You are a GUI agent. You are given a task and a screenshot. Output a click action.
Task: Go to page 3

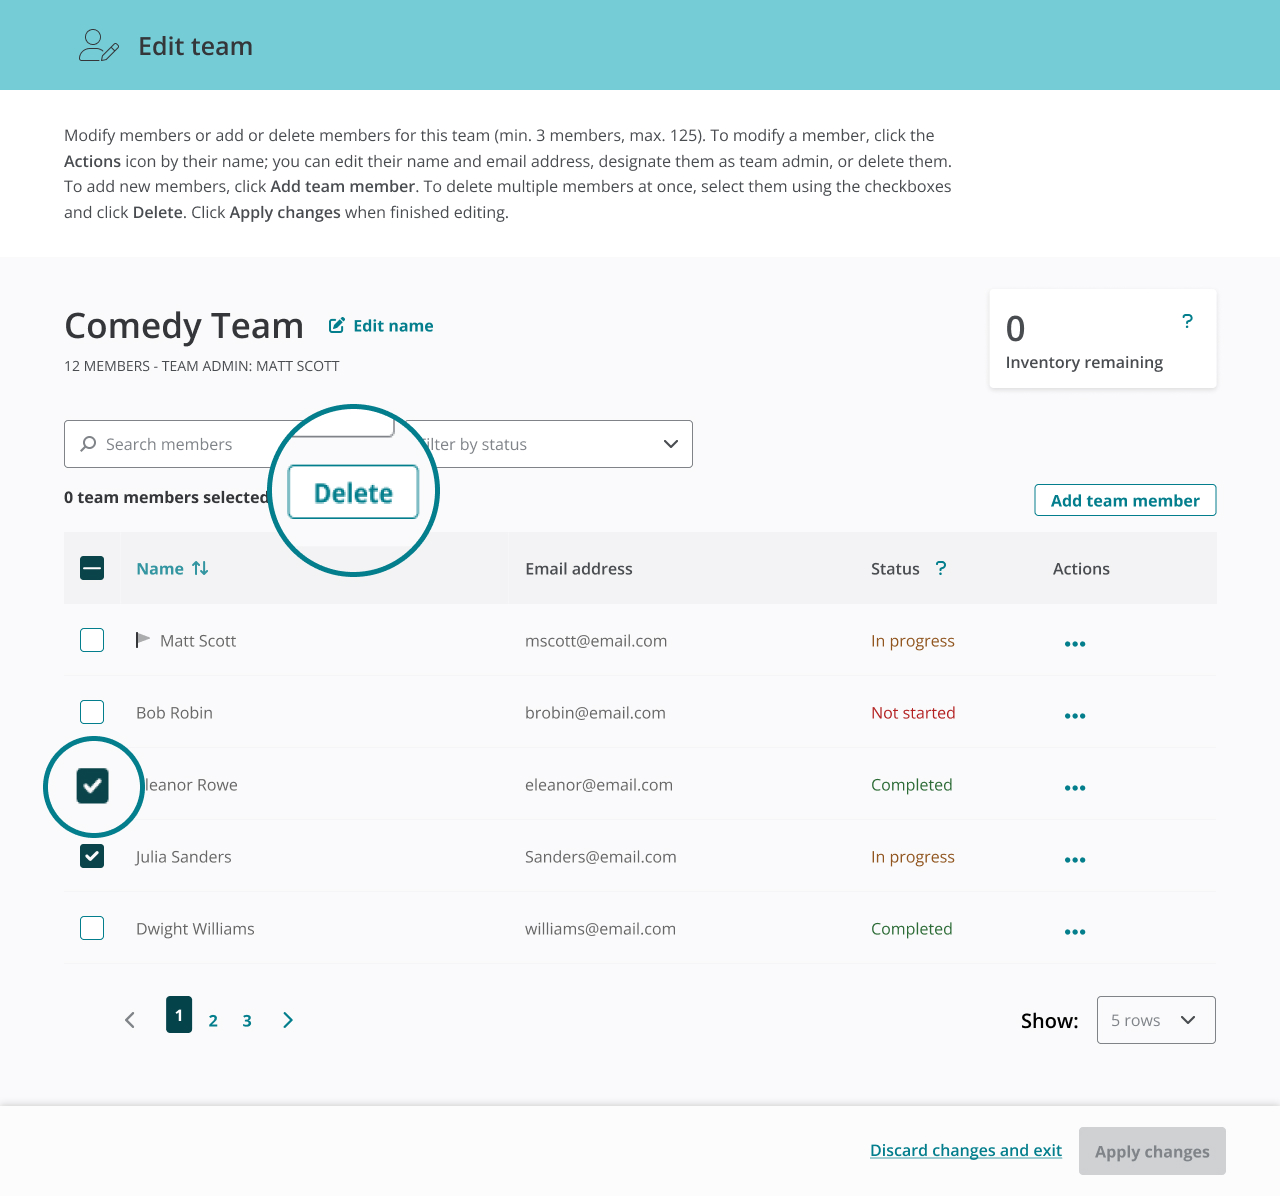point(247,1021)
